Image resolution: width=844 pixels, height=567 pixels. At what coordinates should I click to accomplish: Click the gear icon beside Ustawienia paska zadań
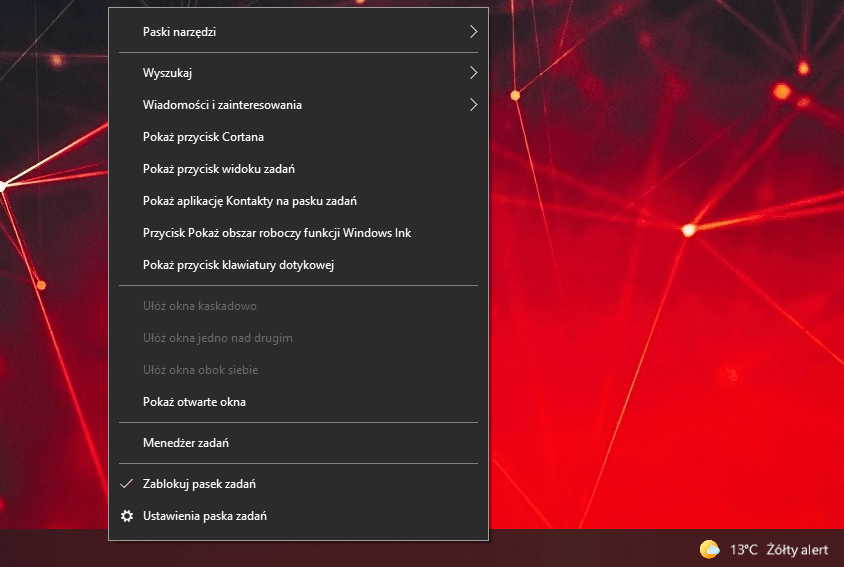[x=127, y=516]
